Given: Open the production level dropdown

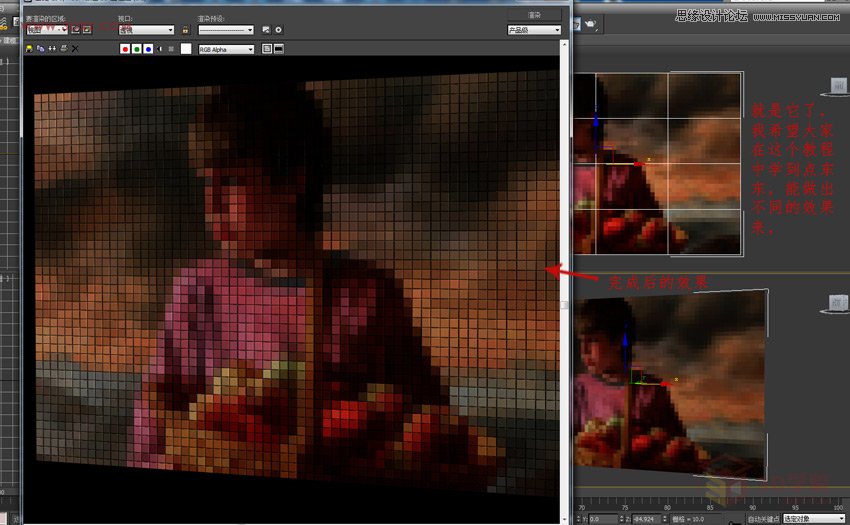Looking at the screenshot, I should [x=534, y=30].
